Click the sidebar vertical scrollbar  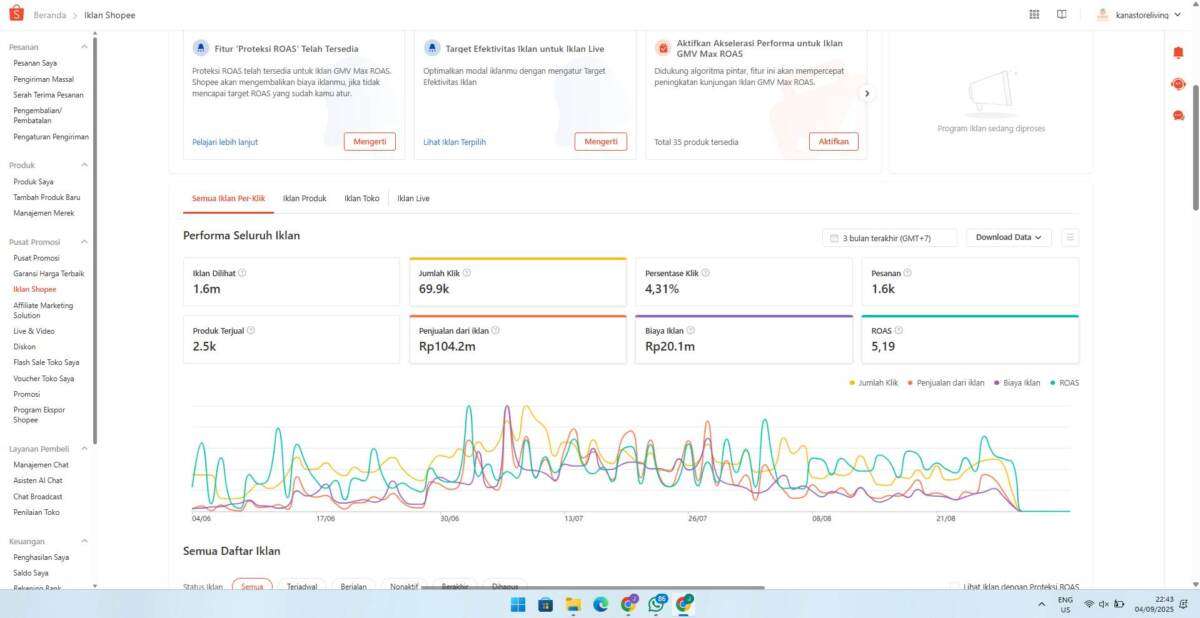(x=94, y=240)
